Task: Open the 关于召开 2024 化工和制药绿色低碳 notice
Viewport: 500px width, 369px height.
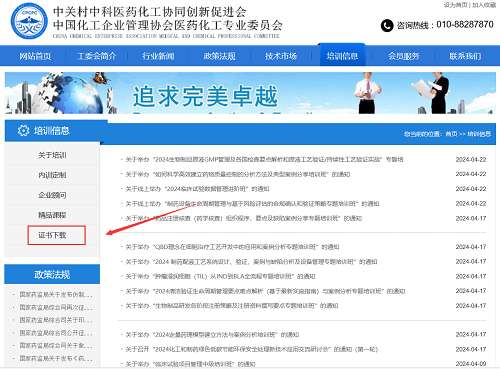Action: coord(252,349)
